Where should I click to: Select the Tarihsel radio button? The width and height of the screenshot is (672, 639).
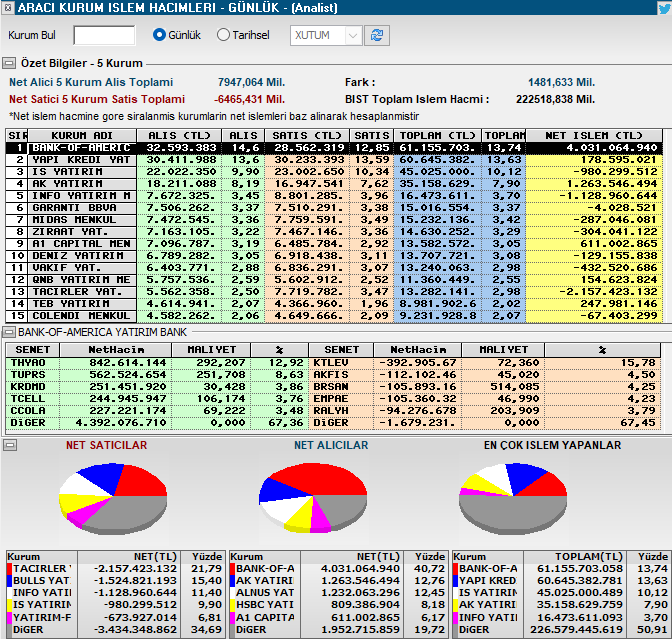pyautogui.click(x=223, y=35)
